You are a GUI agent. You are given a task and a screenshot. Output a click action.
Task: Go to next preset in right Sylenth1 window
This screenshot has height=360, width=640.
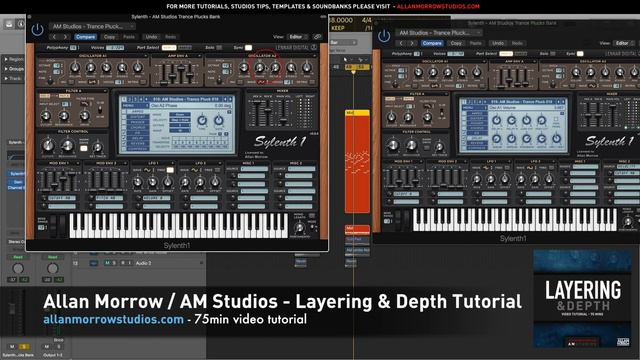click(411, 43)
